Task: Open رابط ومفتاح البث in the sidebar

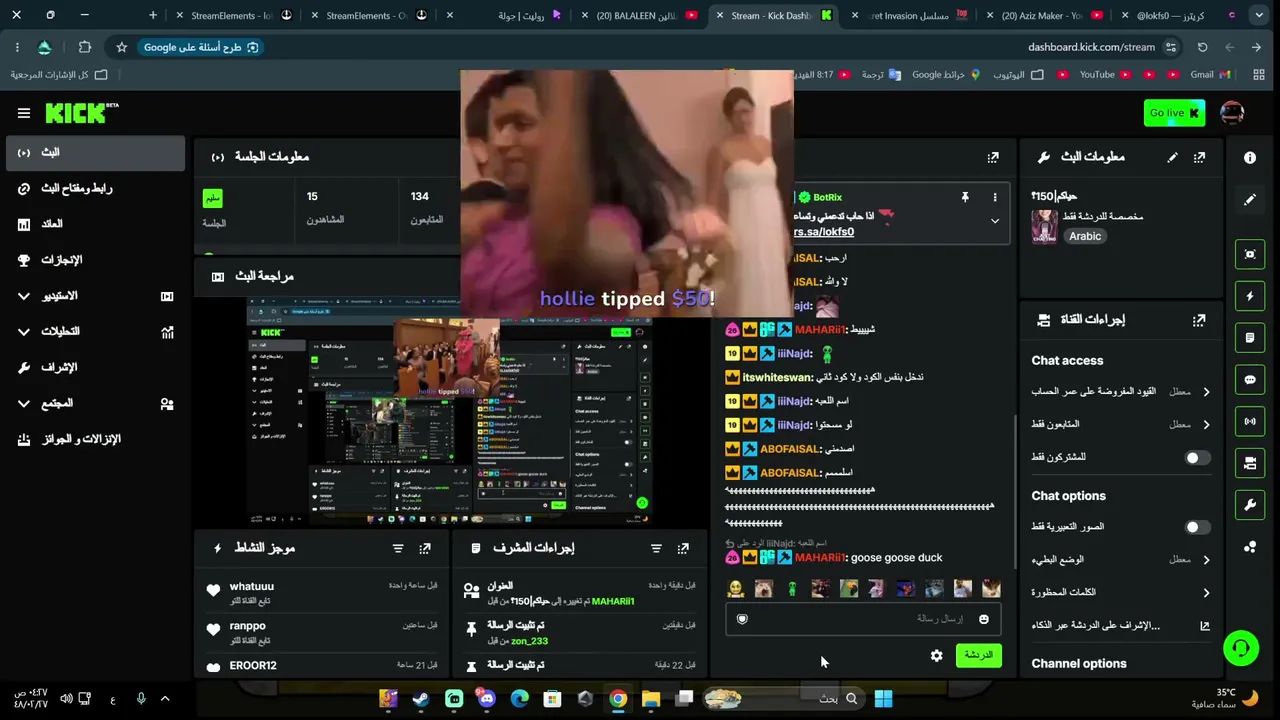Action: [96, 189]
